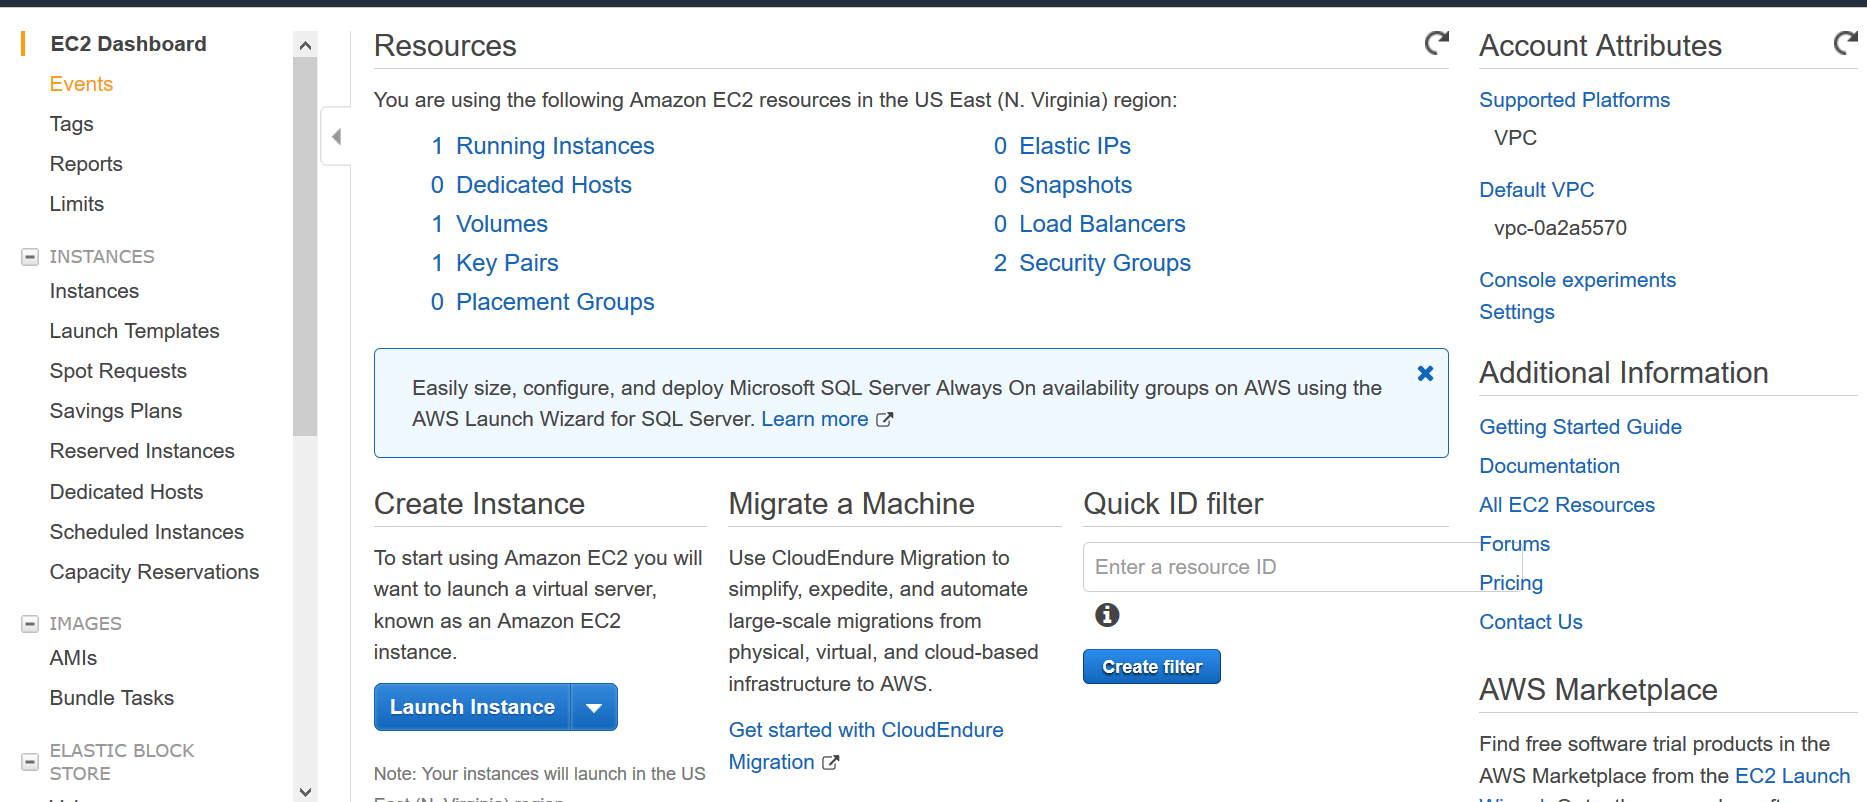Collapse the INSTANCES section
1867x802 pixels.
(30, 257)
